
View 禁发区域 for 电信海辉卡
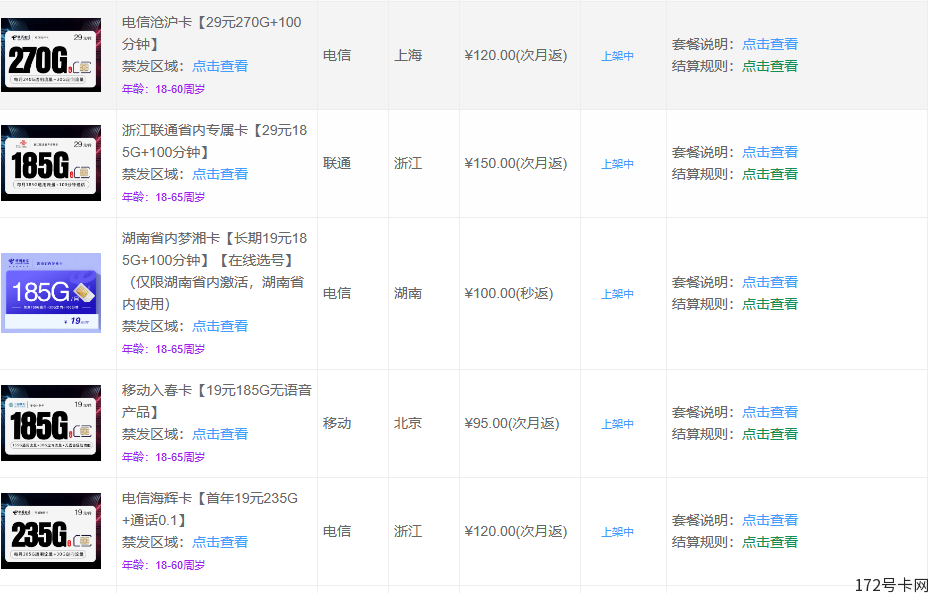220,542
